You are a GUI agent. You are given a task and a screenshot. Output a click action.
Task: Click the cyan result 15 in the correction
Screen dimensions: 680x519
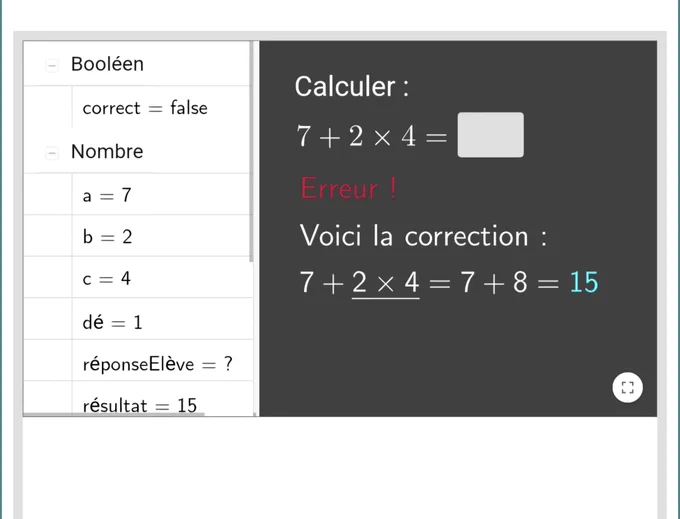click(584, 282)
